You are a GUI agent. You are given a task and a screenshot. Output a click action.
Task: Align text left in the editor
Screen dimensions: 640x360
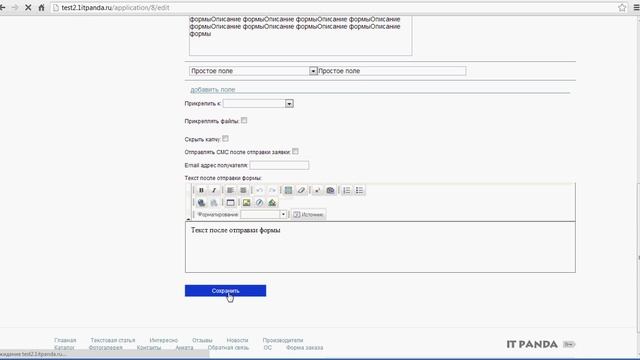click(230, 190)
